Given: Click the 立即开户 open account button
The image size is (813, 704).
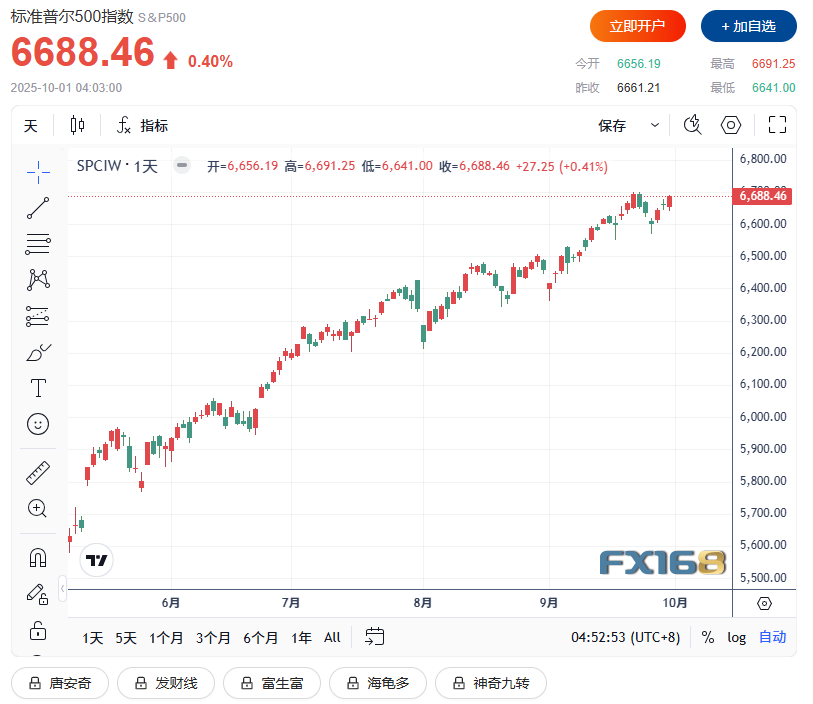Looking at the screenshot, I should [x=638, y=26].
